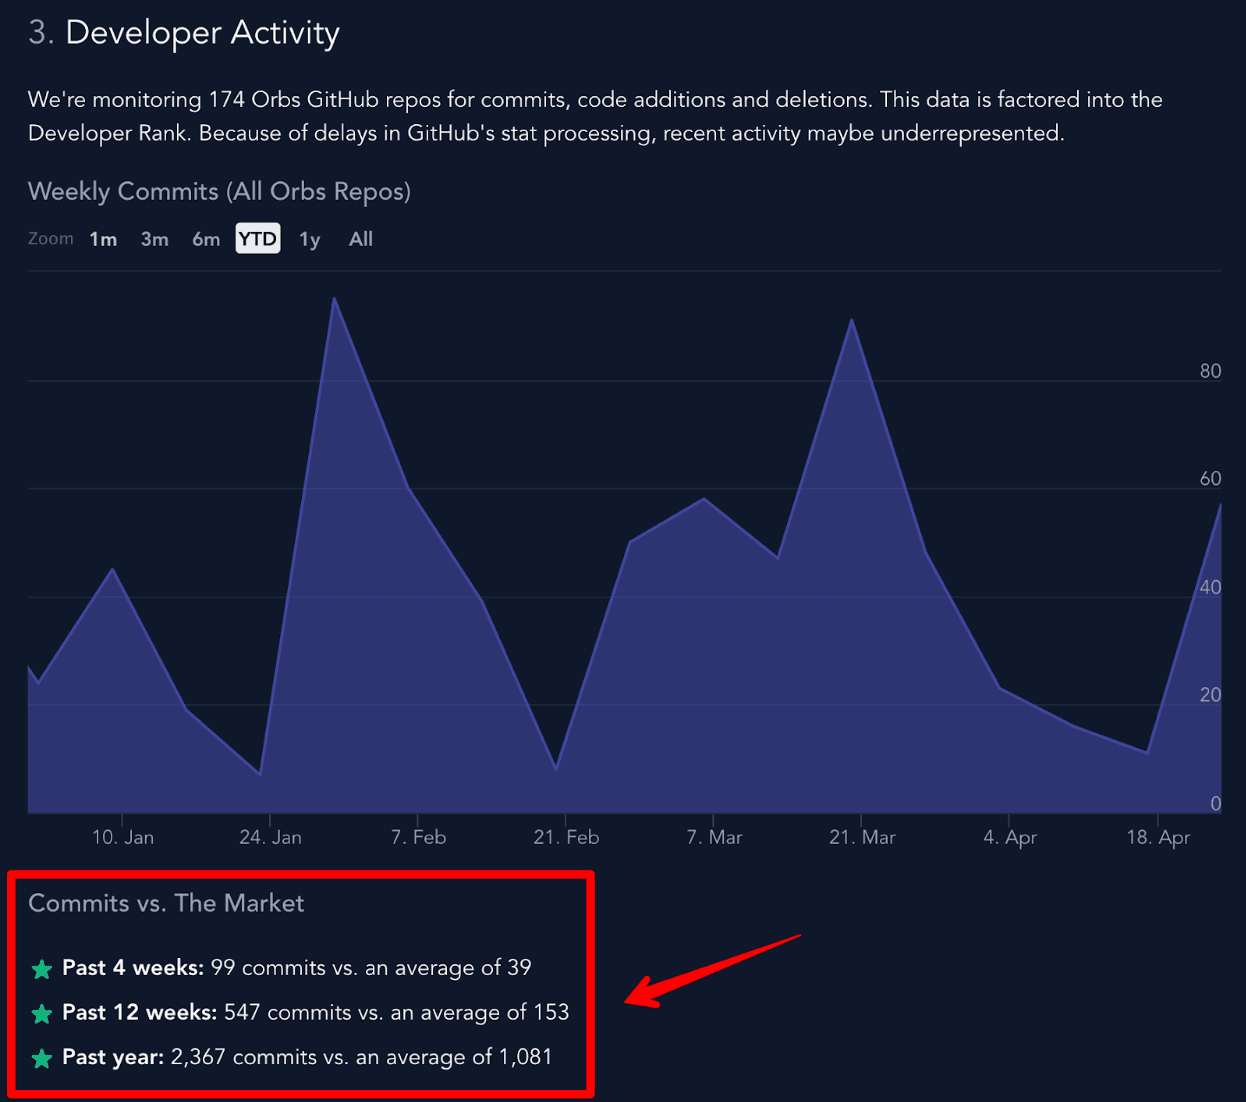Image resolution: width=1246 pixels, height=1102 pixels.
Task: Click the 'Past year: 2,367 commits' line
Action: (x=307, y=1057)
